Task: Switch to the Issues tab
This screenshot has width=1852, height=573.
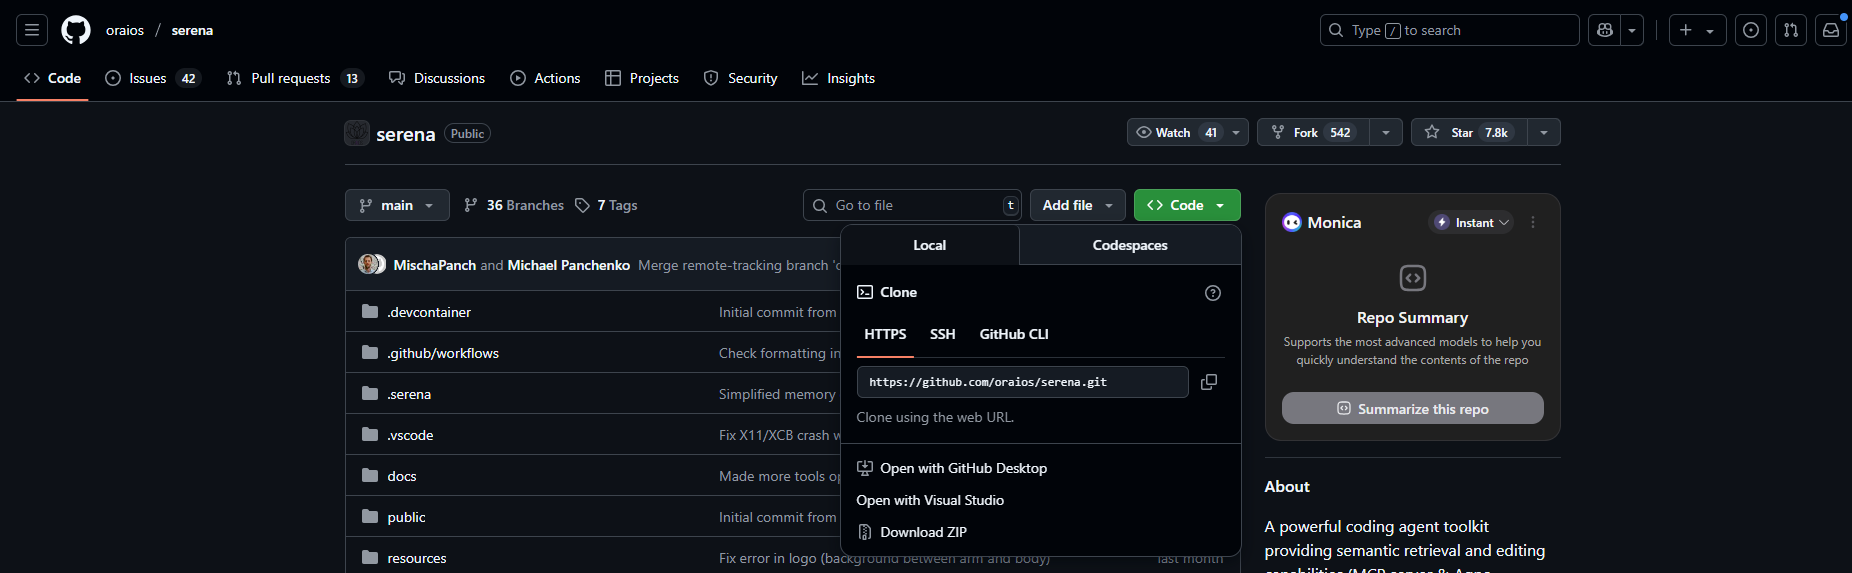Action: [x=153, y=78]
